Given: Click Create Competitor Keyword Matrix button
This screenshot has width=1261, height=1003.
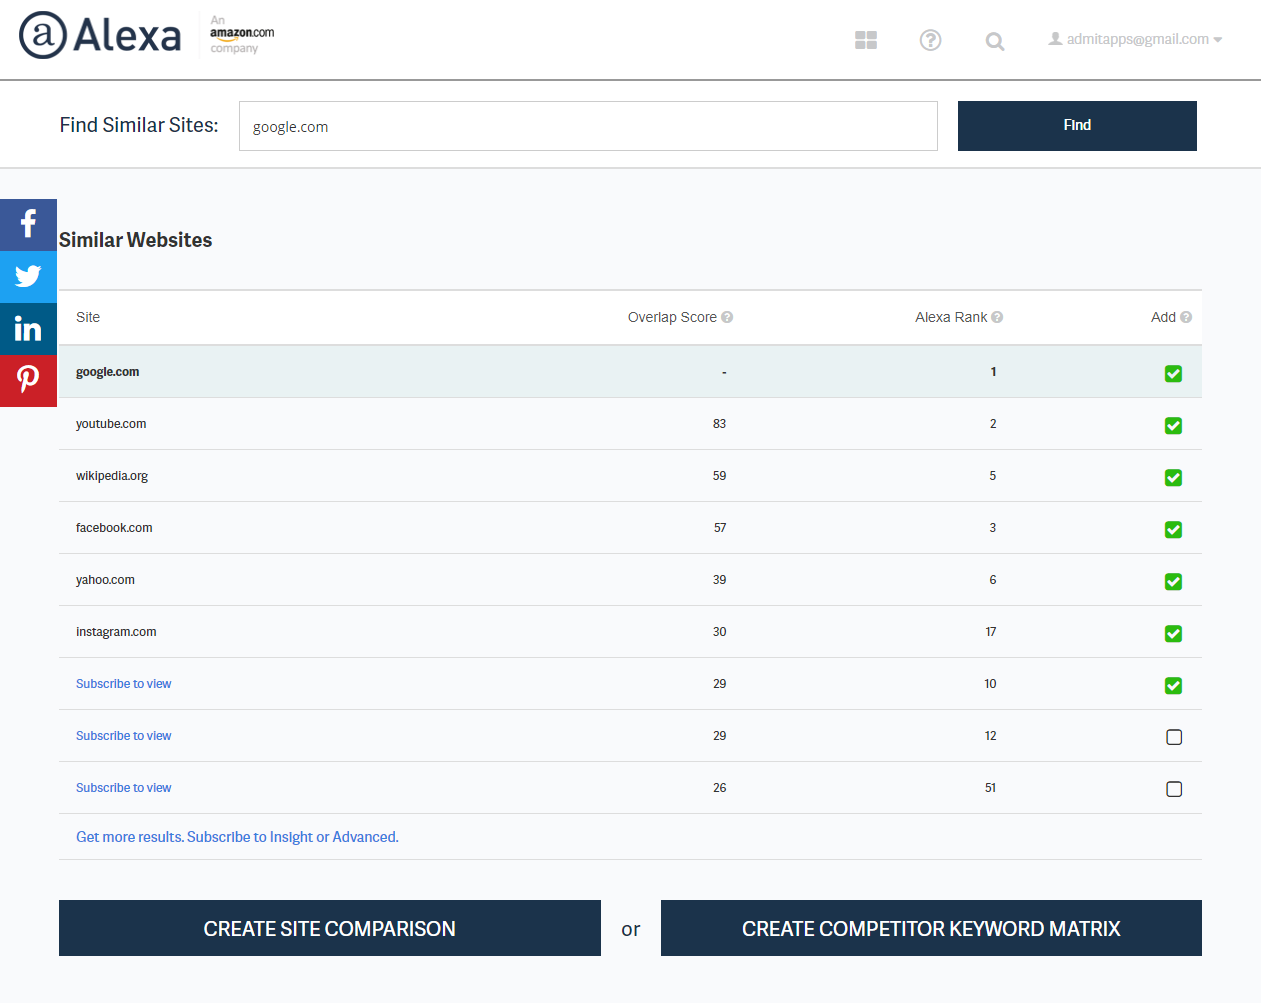Looking at the screenshot, I should pos(930,928).
